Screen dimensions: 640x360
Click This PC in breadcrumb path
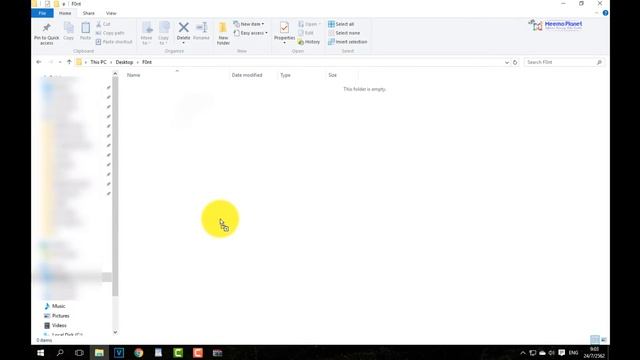(x=98, y=62)
